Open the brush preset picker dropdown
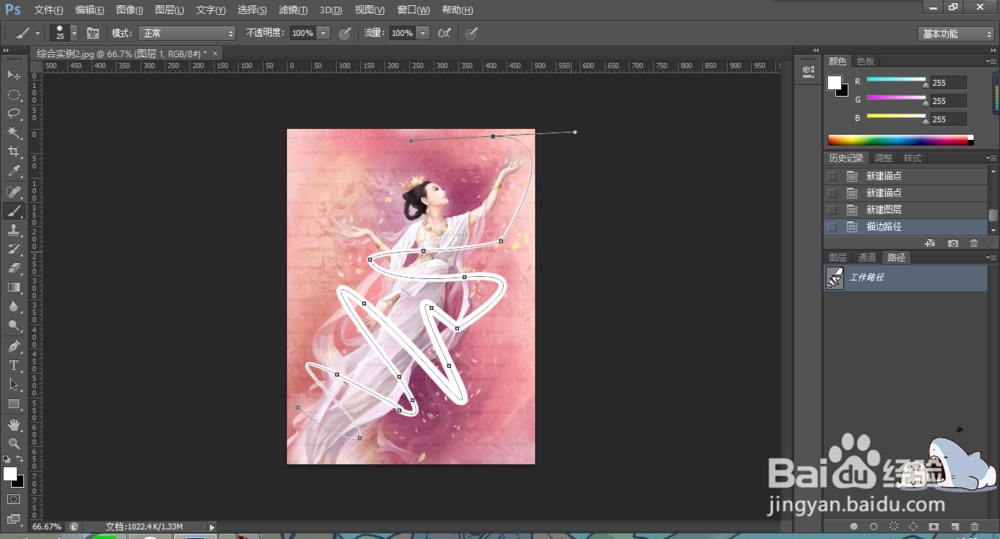The image size is (1000, 539). point(74,33)
